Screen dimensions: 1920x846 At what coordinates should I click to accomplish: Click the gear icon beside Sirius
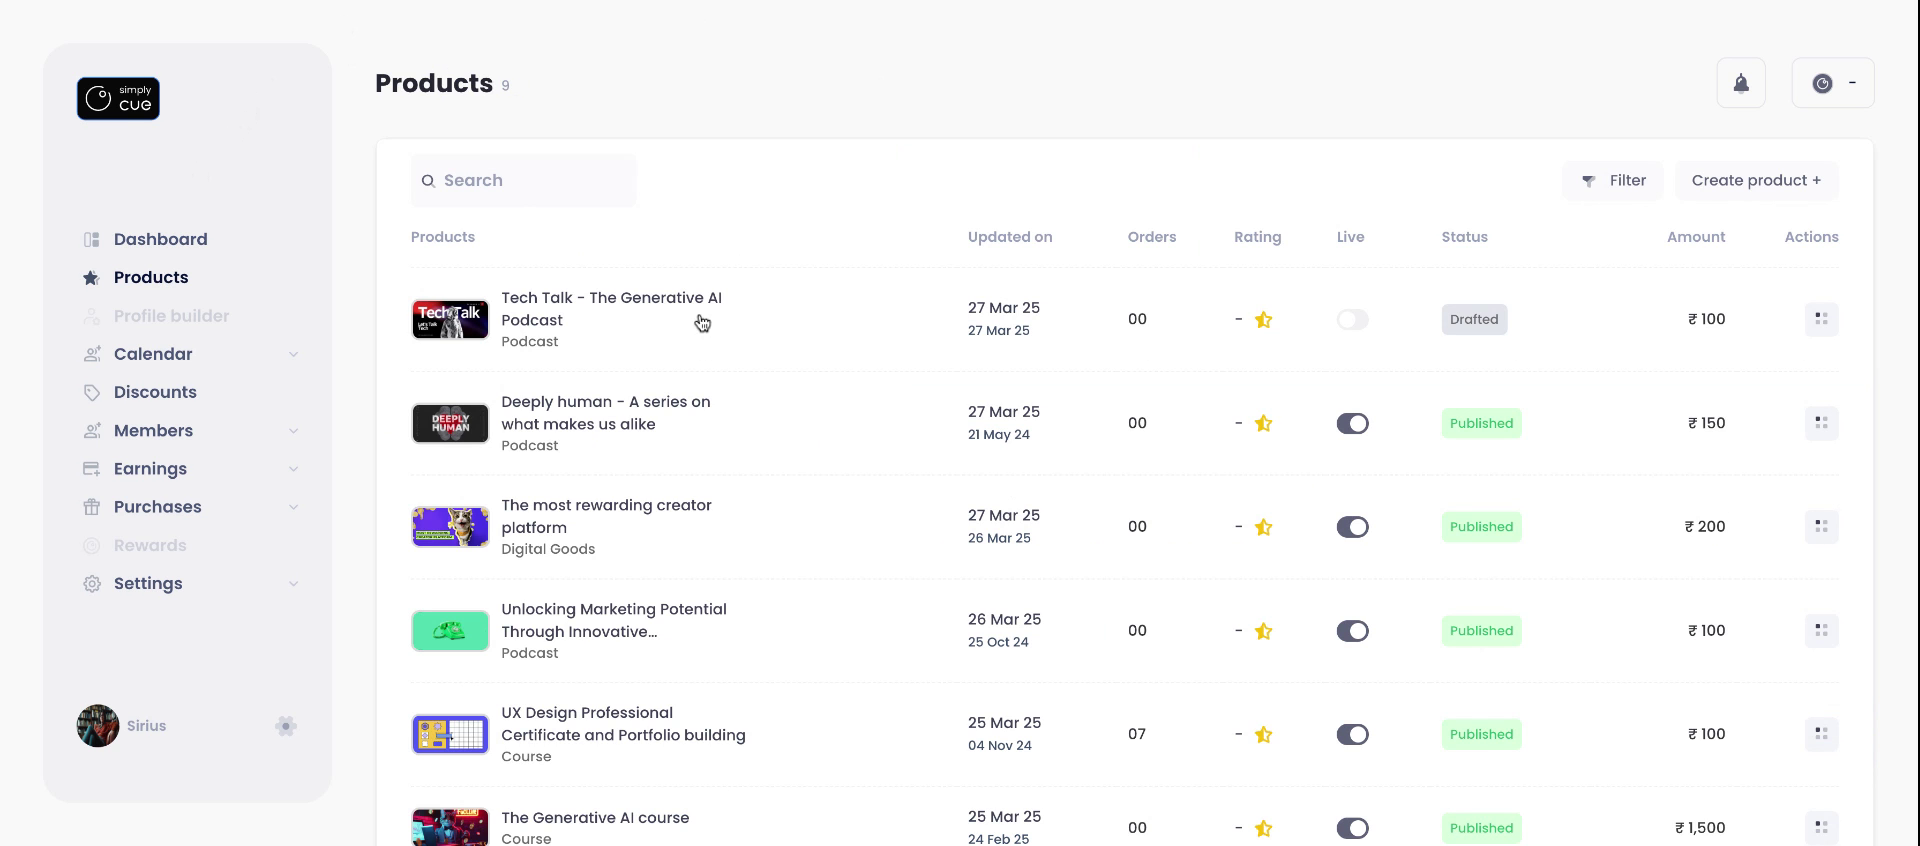[x=286, y=726]
